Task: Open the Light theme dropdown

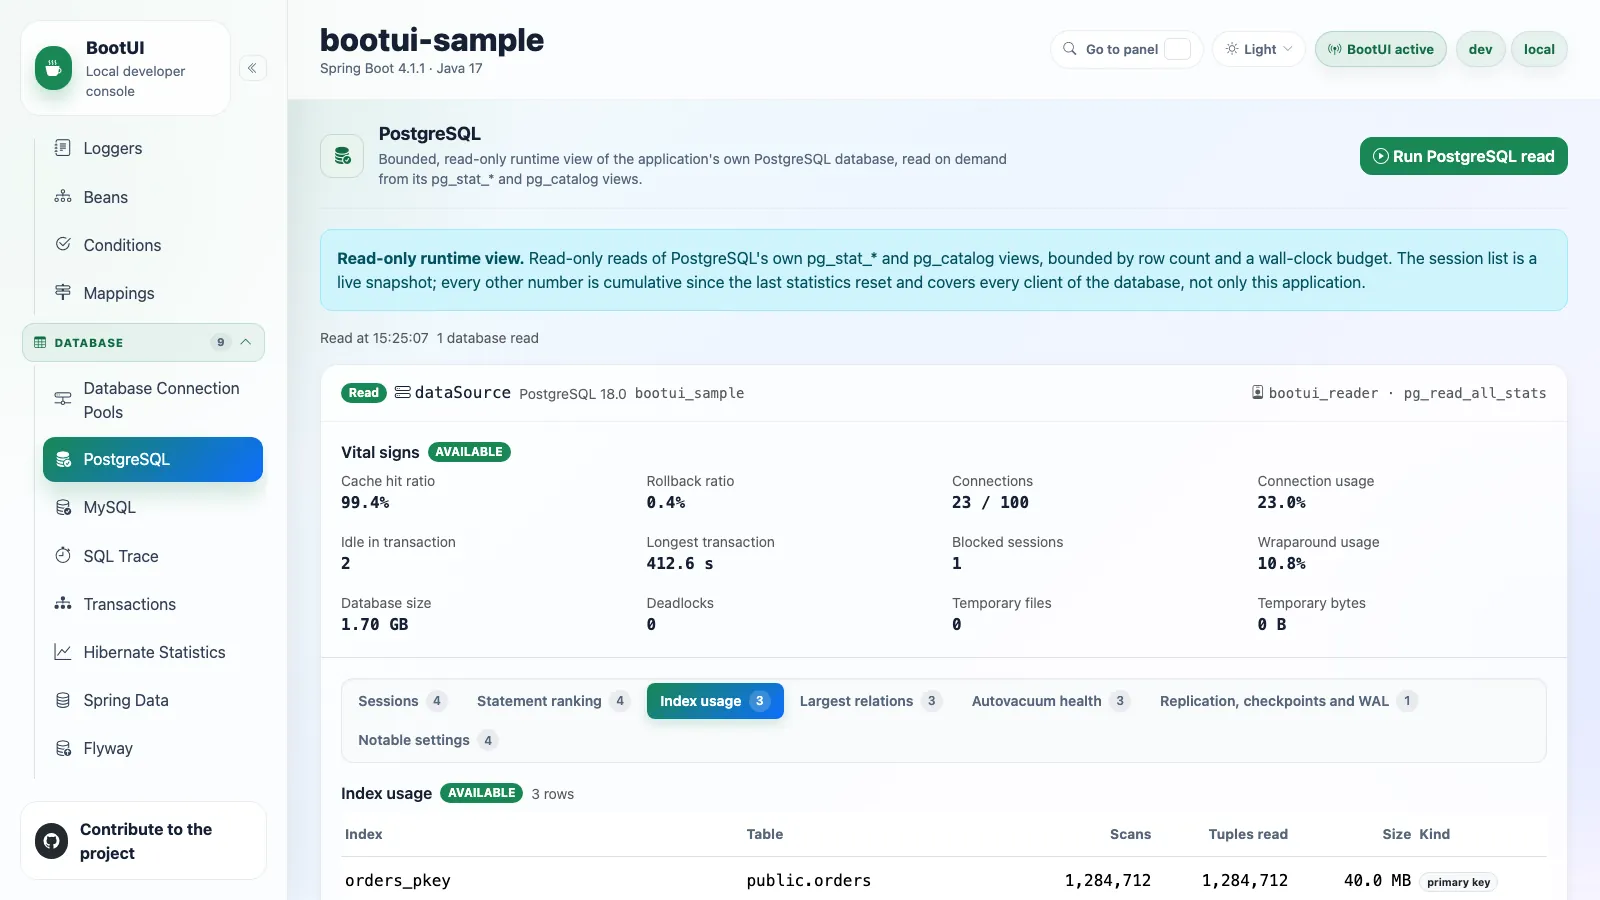Action: [x=1259, y=49]
